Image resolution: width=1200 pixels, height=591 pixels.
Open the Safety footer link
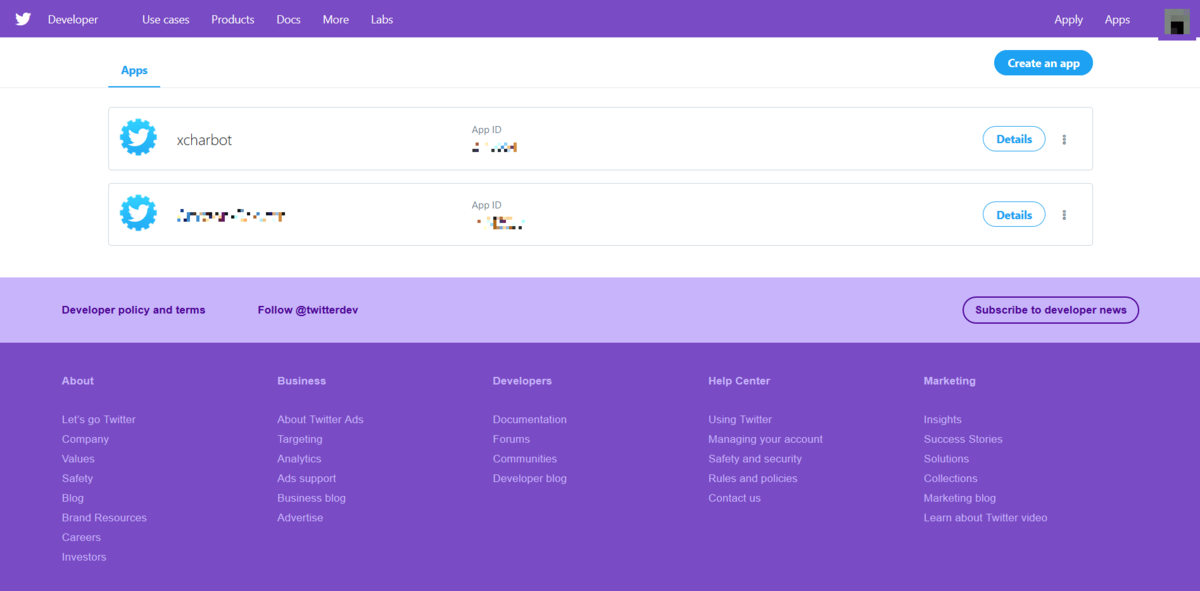click(x=77, y=479)
